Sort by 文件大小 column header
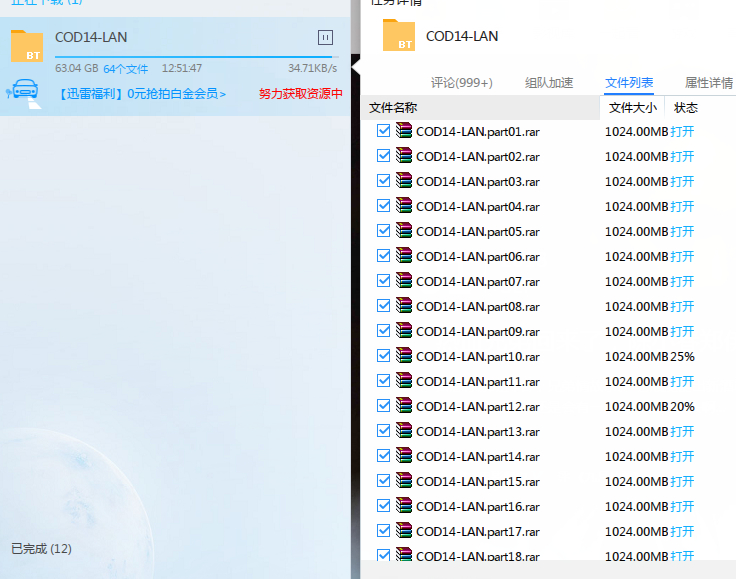Image resolution: width=736 pixels, height=579 pixels. point(632,108)
